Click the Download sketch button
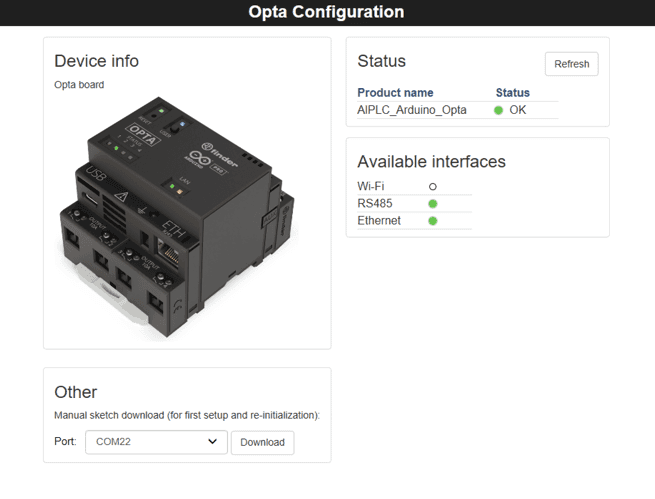Screen dimensions: 655x499 coord(262,442)
